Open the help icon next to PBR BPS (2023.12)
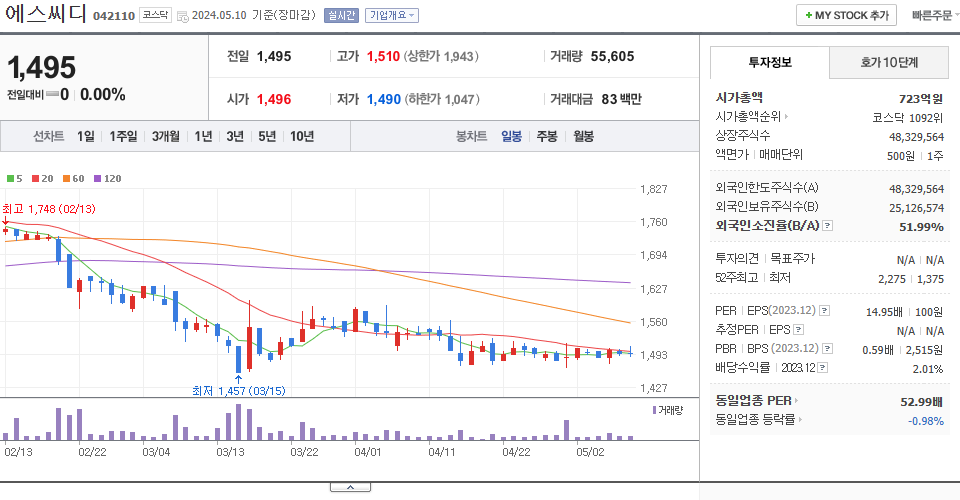960x500 pixels. click(827, 349)
